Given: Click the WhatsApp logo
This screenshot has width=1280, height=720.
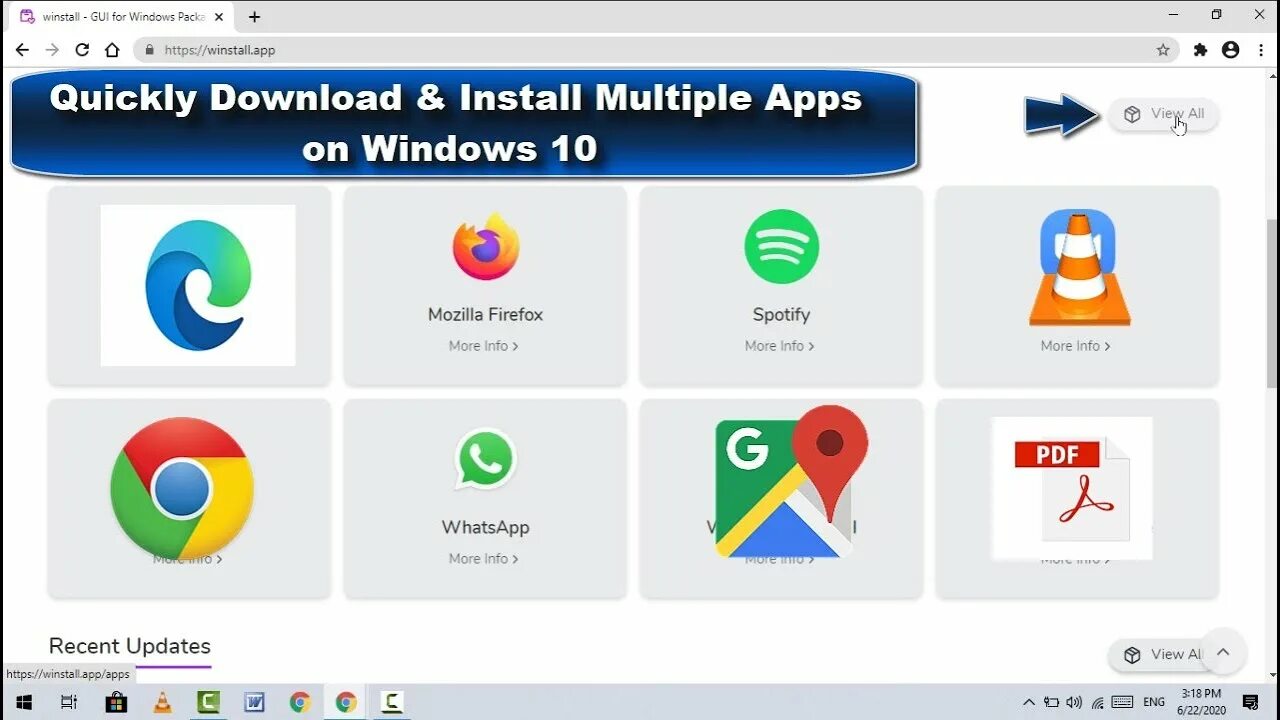Looking at the screenshot, I should point(486,459).
